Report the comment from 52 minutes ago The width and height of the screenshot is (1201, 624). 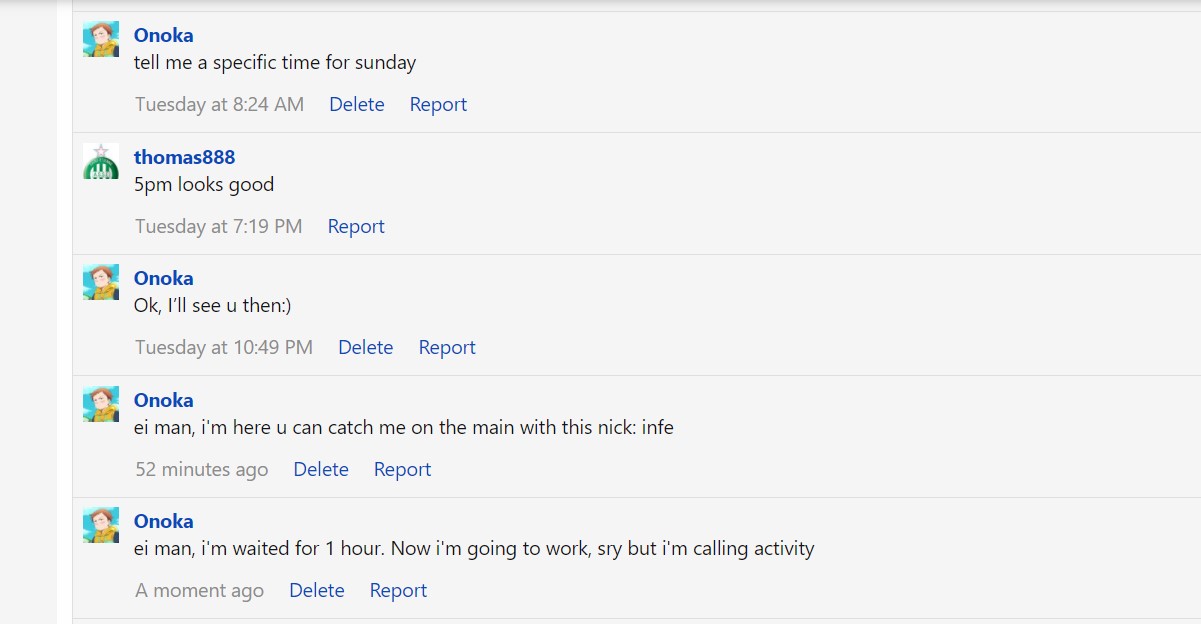click(402, 469)
